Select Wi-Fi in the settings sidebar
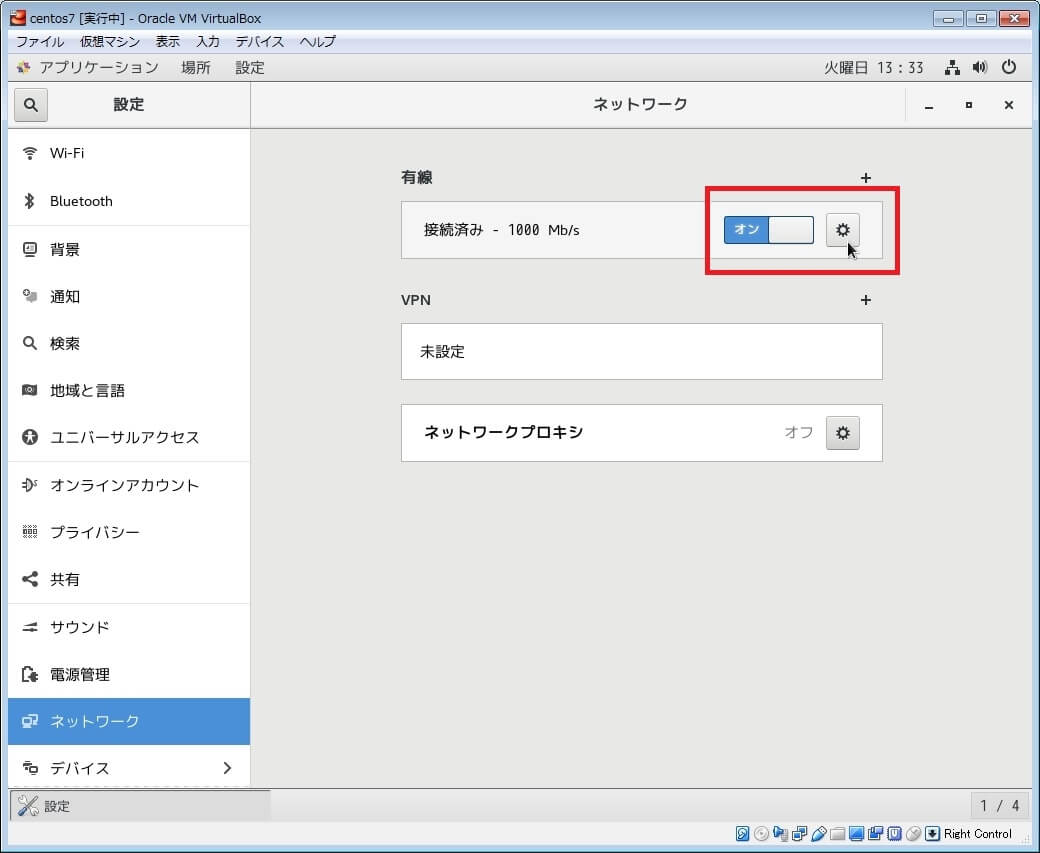This screenshot has width=1040, height=853. coord(67,153)
